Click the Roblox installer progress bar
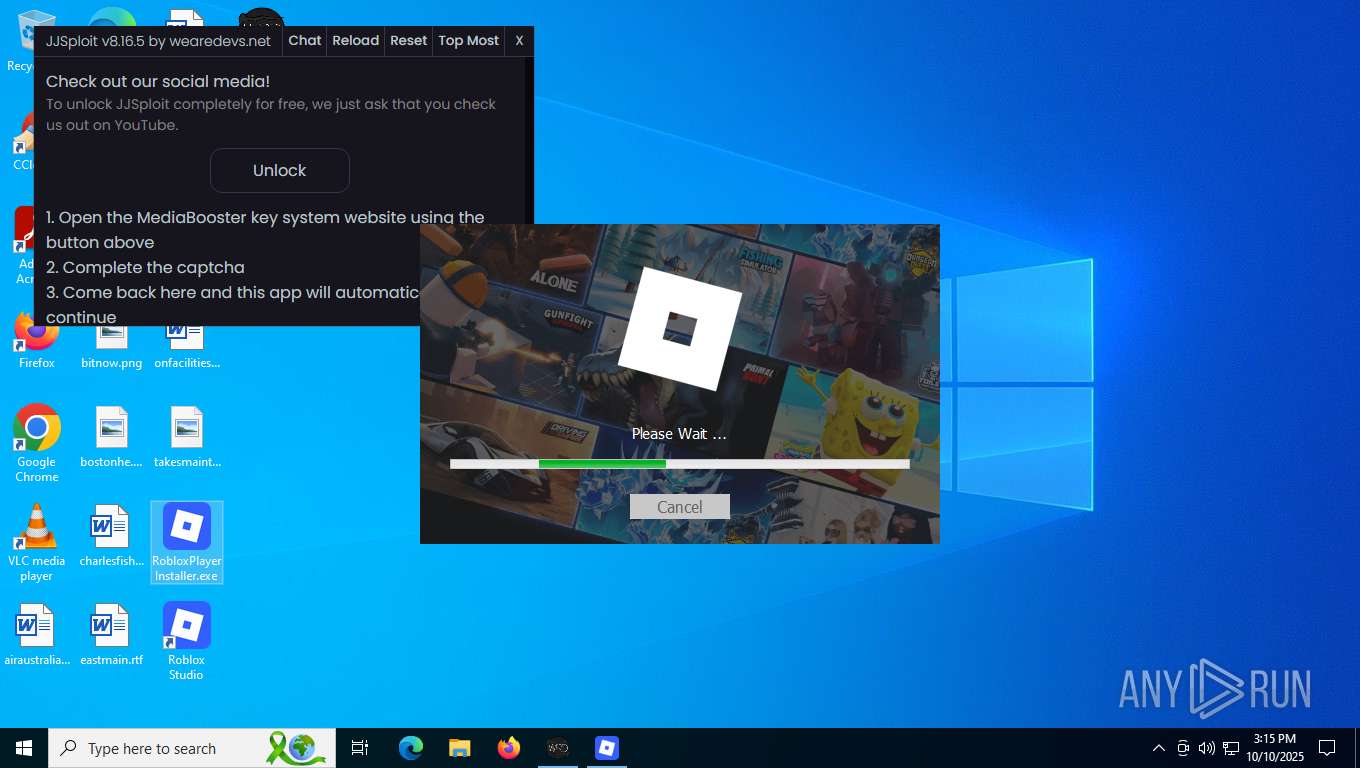The width and height of the screenshot is (1360, 768). point(680,464)
